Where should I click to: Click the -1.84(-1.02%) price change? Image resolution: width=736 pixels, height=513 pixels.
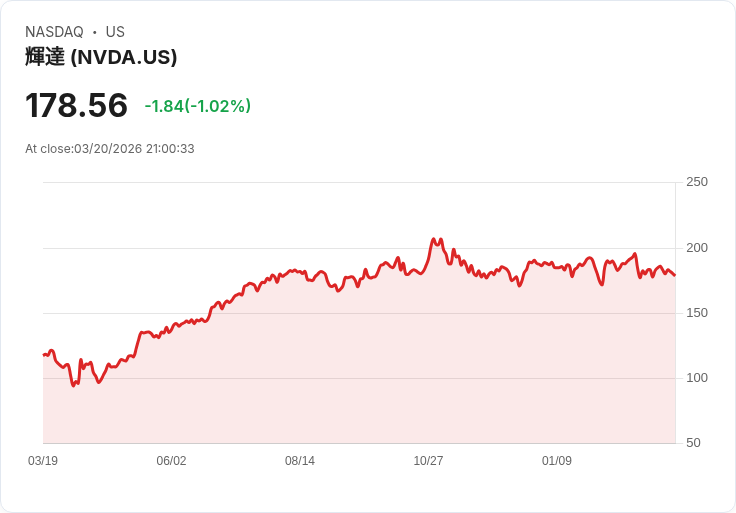click(x=197, y=106)
